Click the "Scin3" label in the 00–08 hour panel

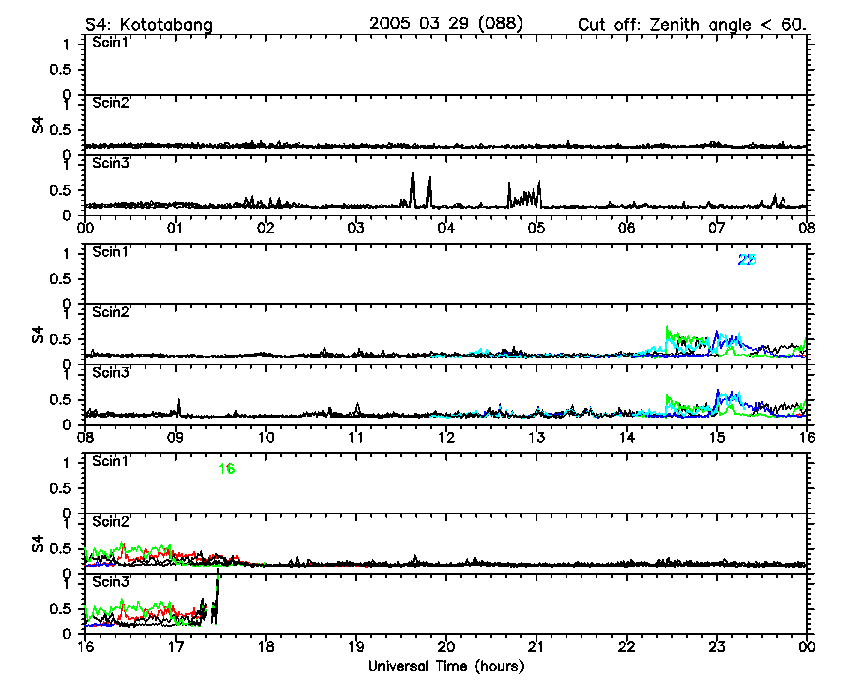point(111,163)
